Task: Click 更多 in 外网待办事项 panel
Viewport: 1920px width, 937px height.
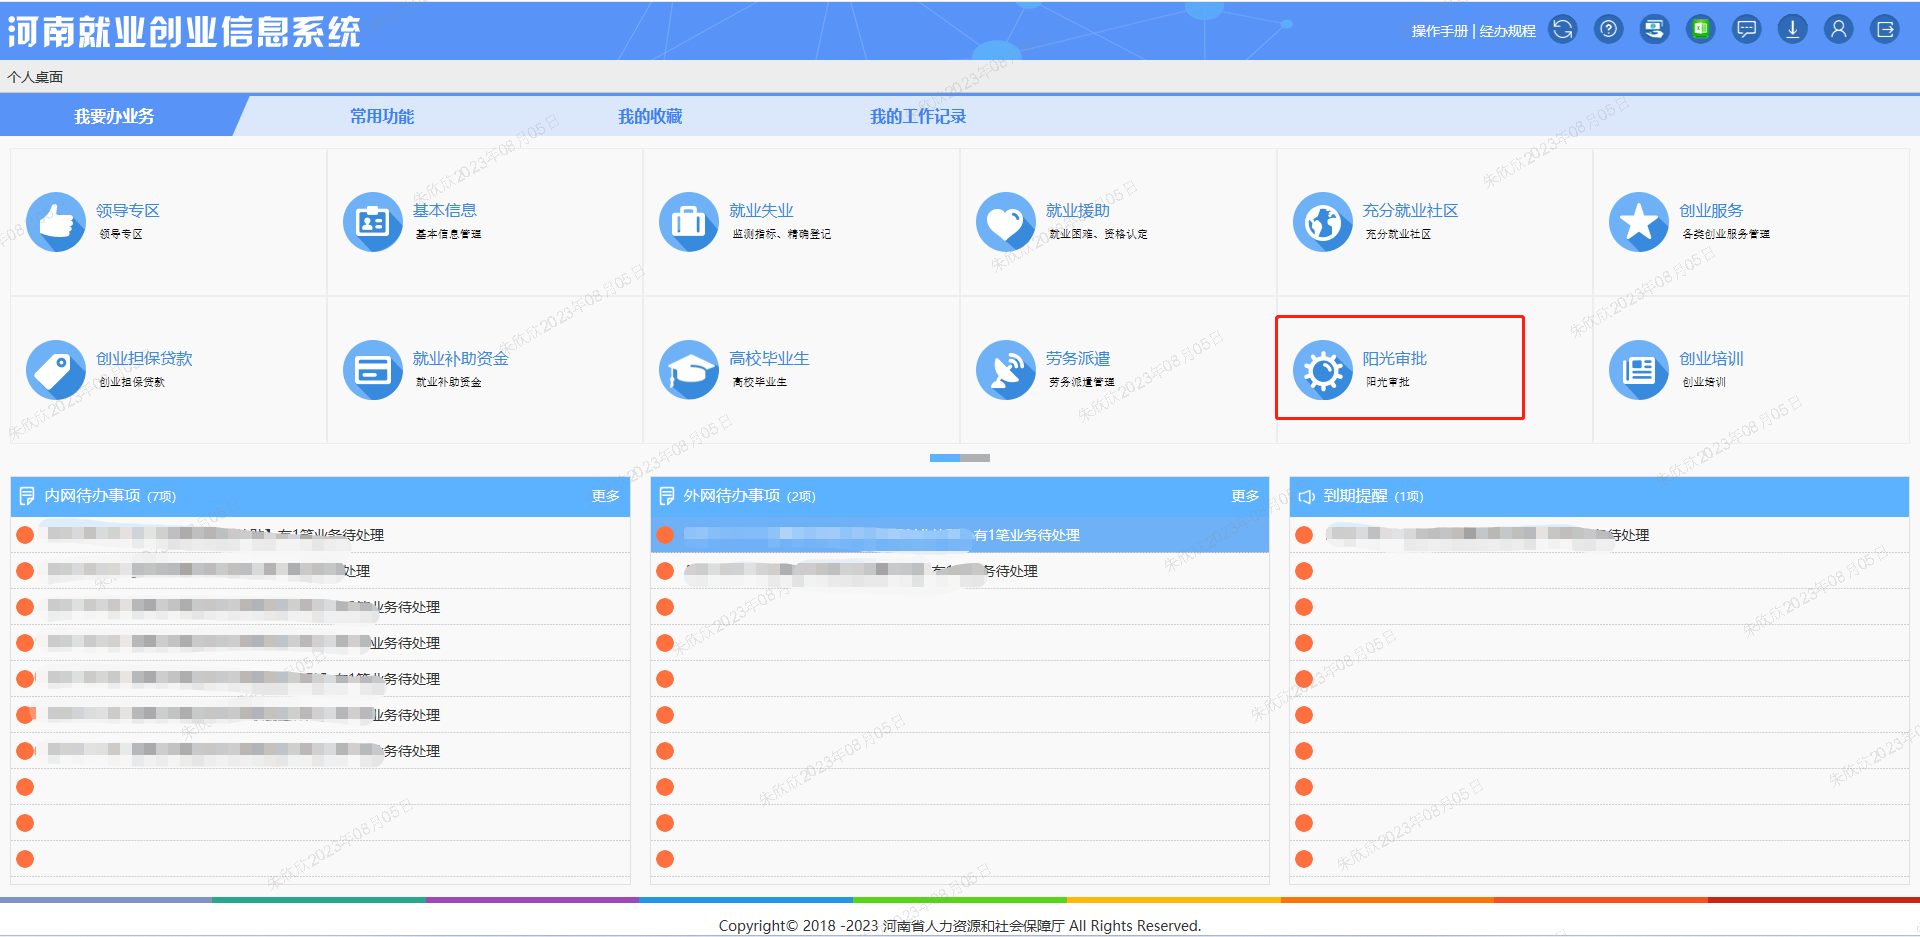Action: click(x=1245, y=496)
